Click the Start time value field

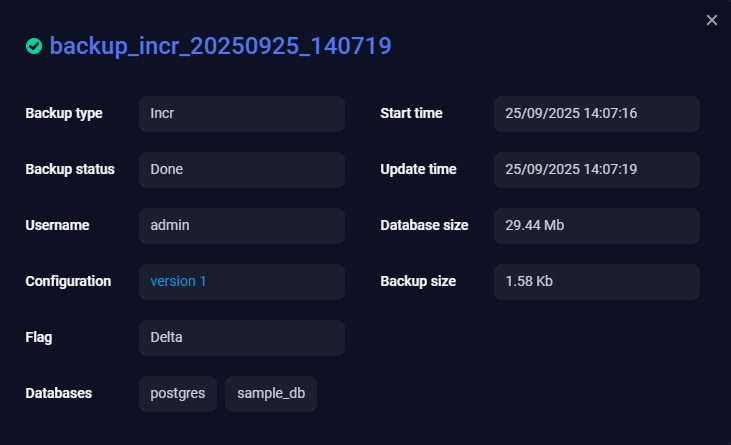[597, 114]
